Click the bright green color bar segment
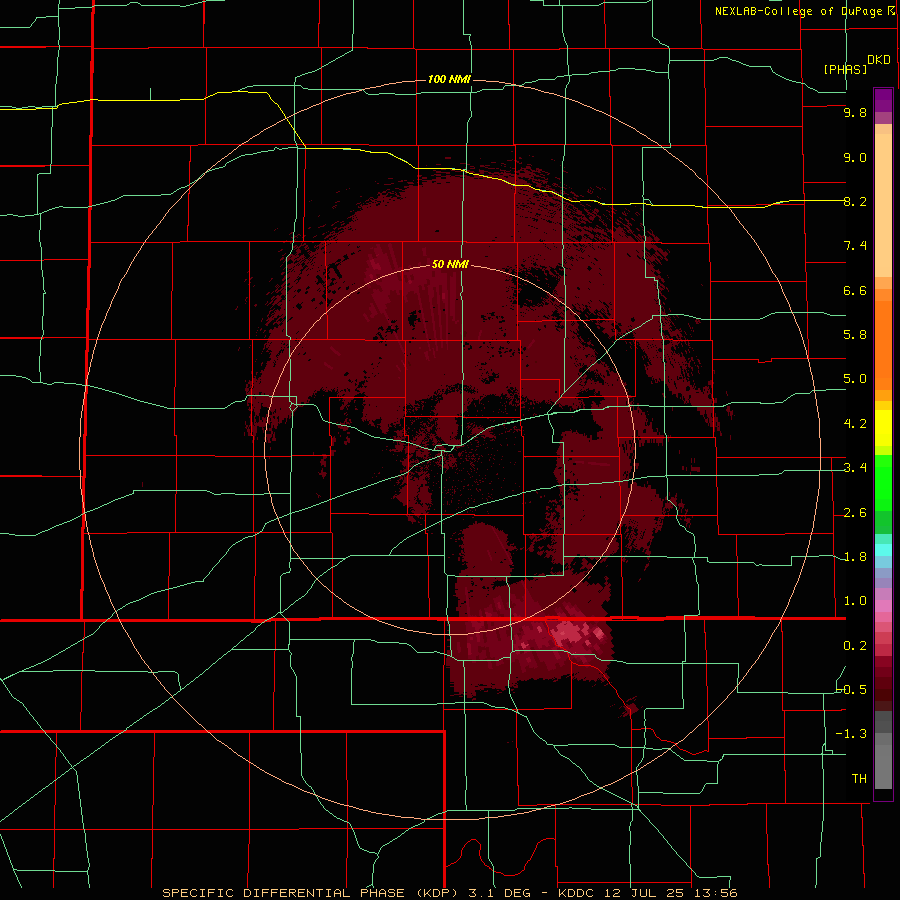The height and width of the screenshot is (900, 900). point(883,483)
